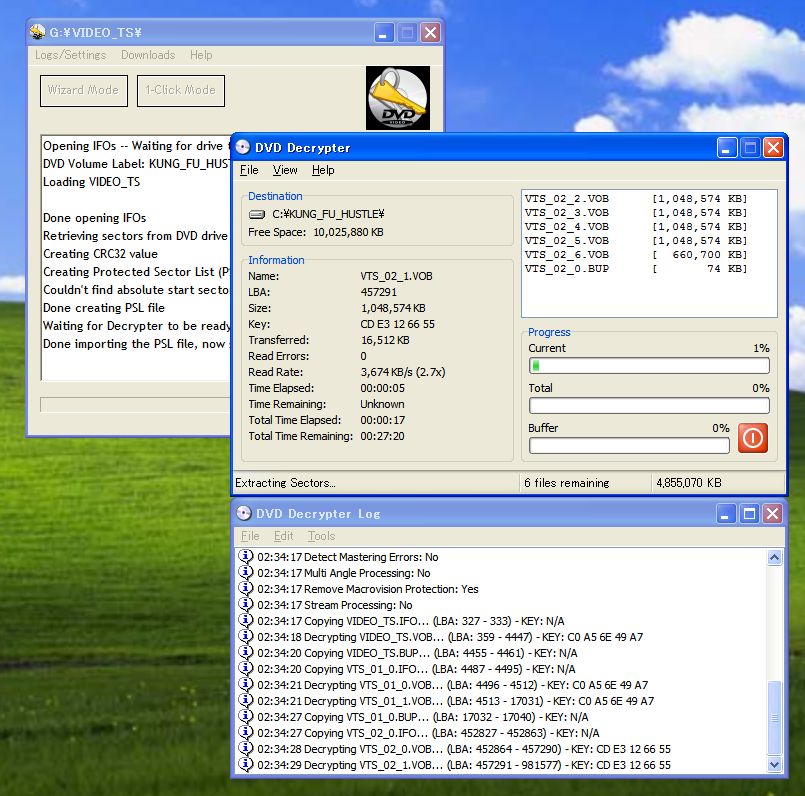Click the destination drive icon beside C:¥KUNG_FU_HUSTLE¥

pos(257,214)
